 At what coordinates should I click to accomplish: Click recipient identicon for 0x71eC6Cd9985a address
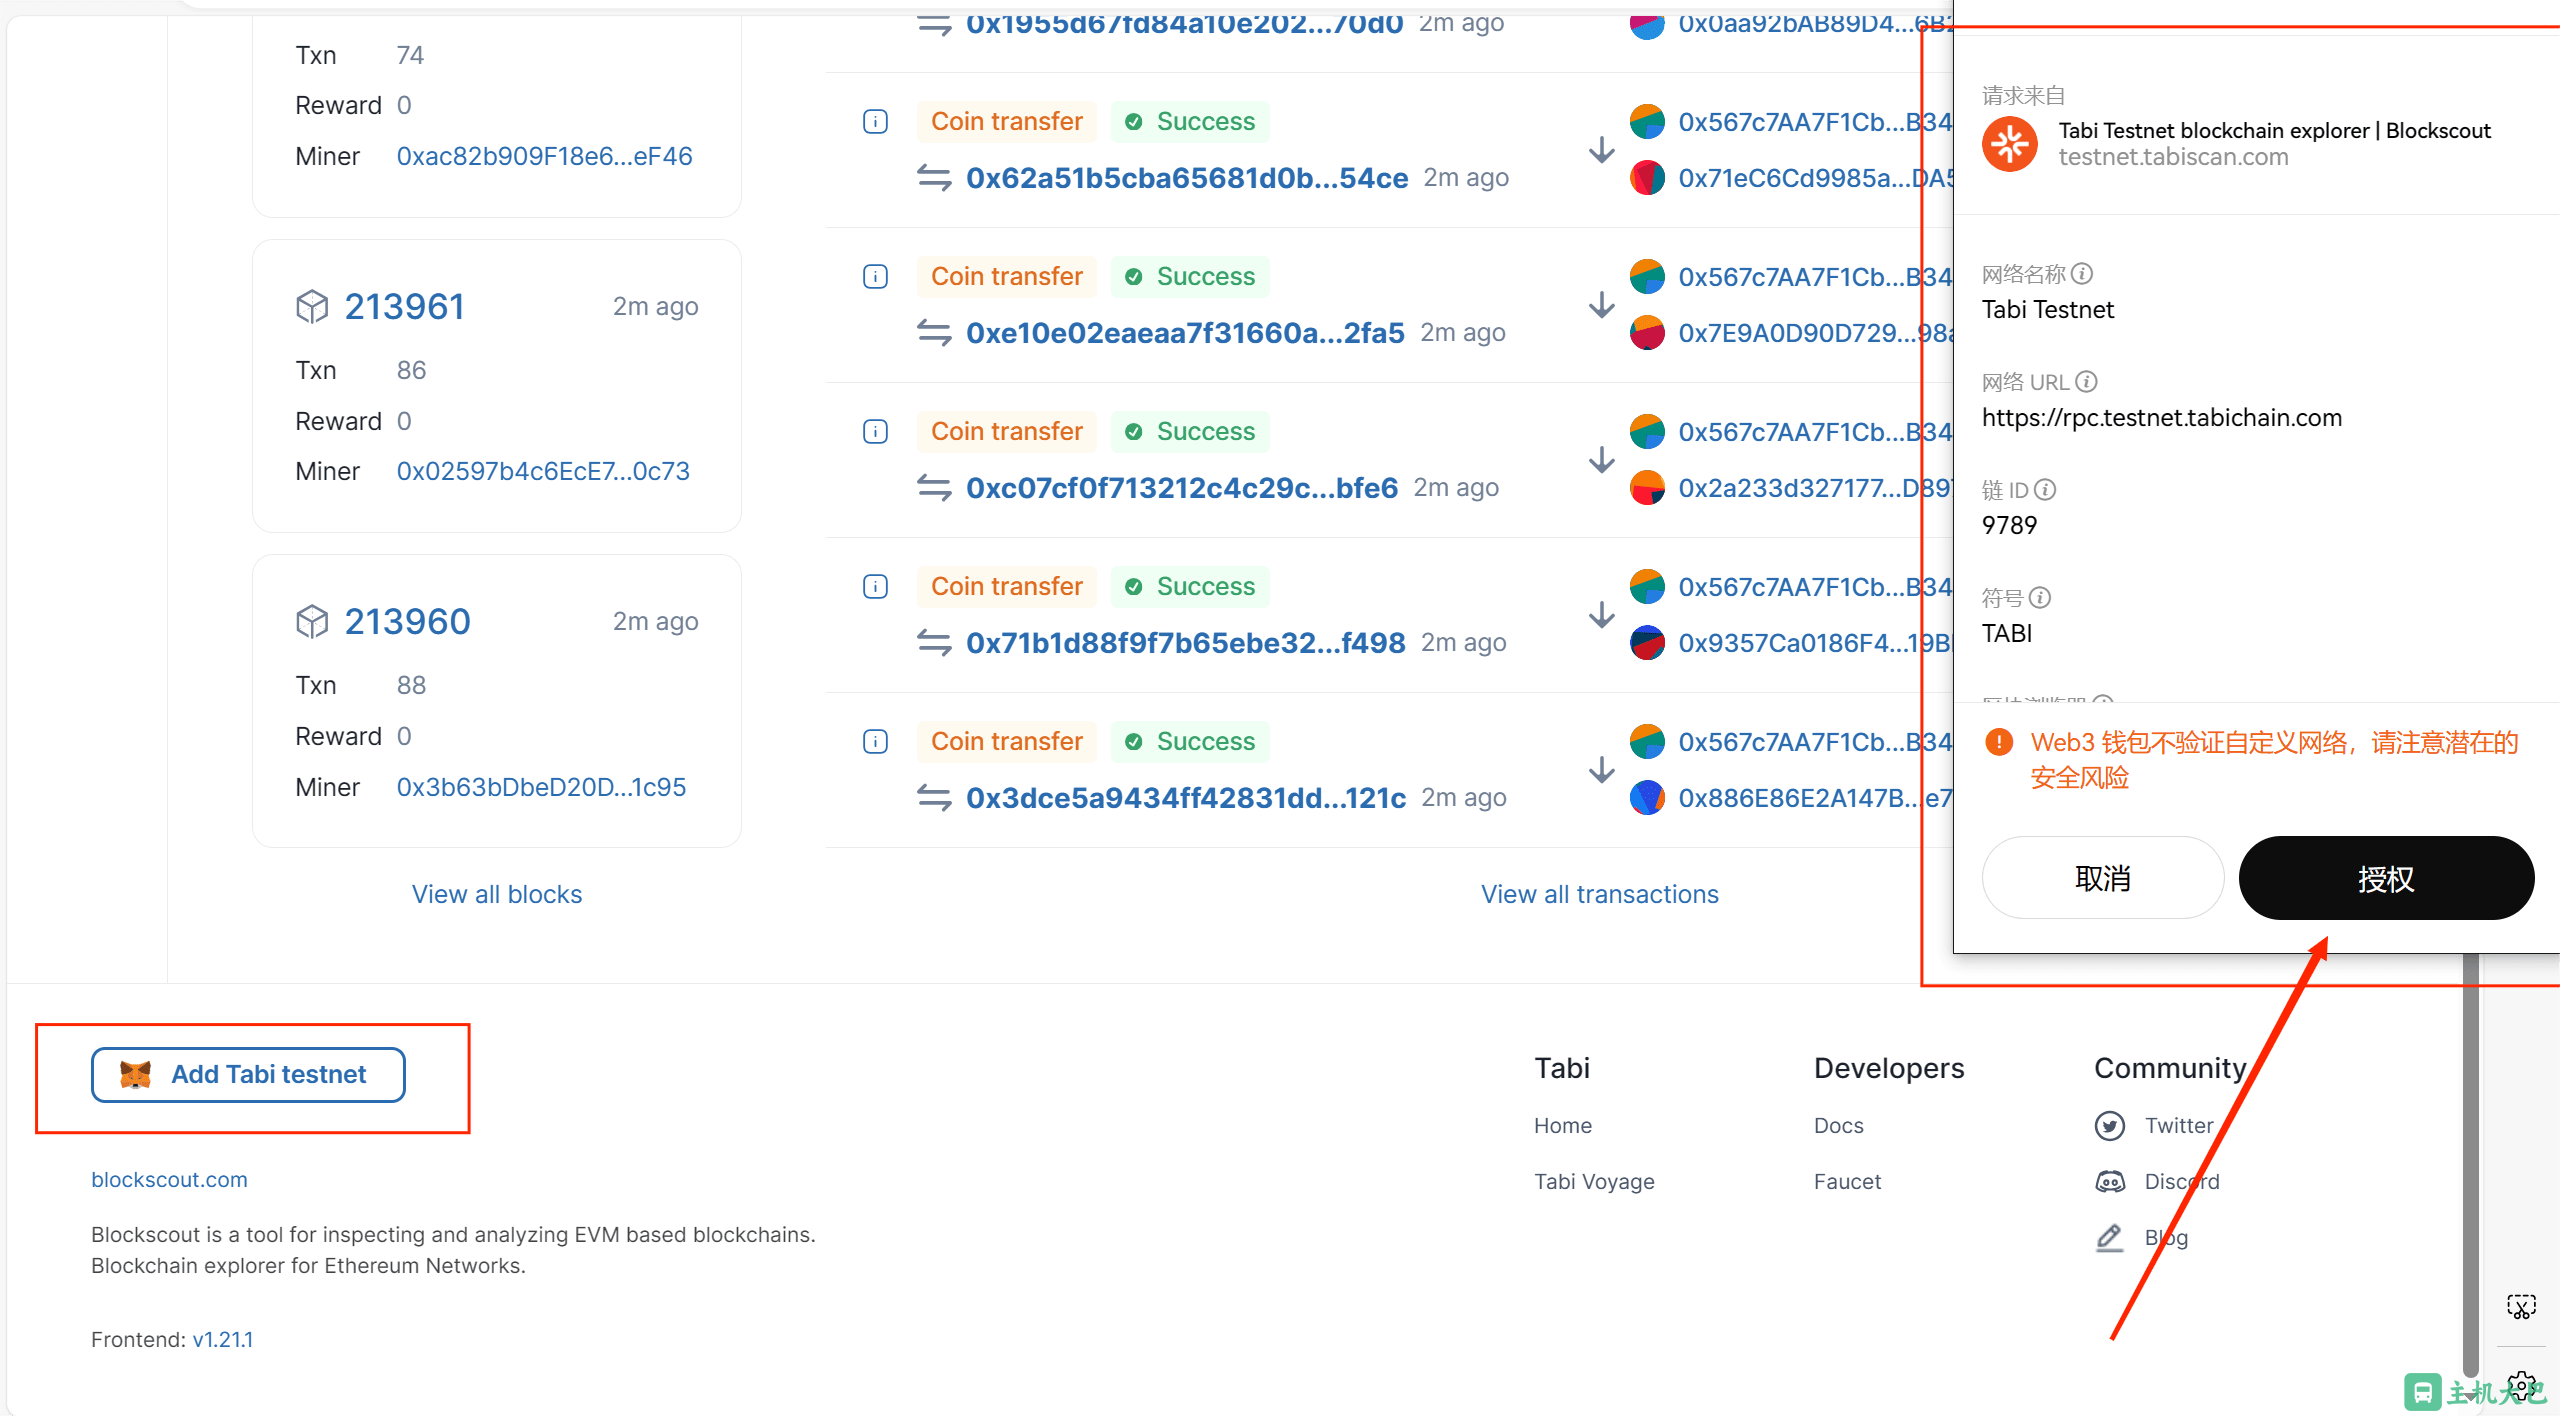(1647, 178)
